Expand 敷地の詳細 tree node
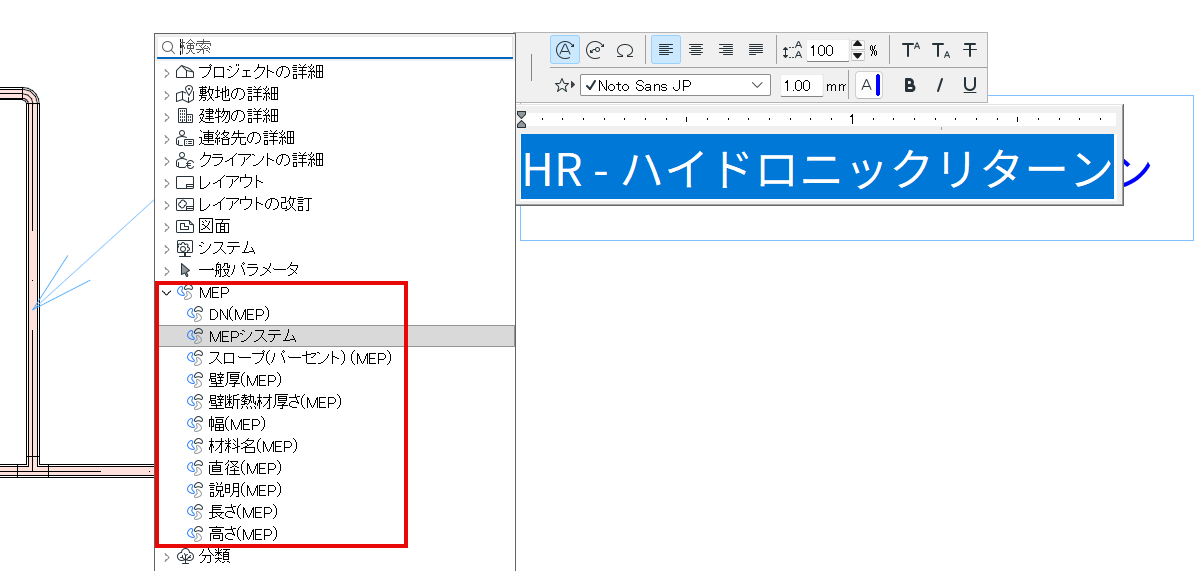This screenshot has width=1204, height=571. pos(166,94)
